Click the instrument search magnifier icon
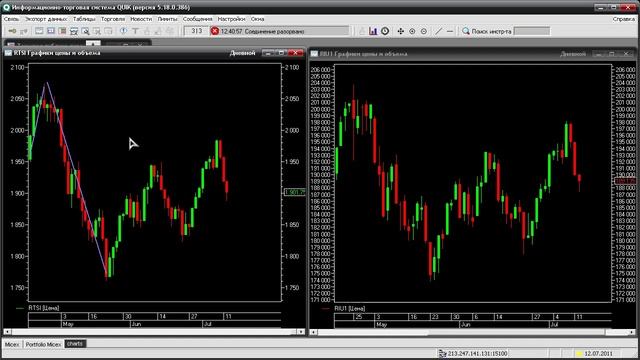 (466, 31)
